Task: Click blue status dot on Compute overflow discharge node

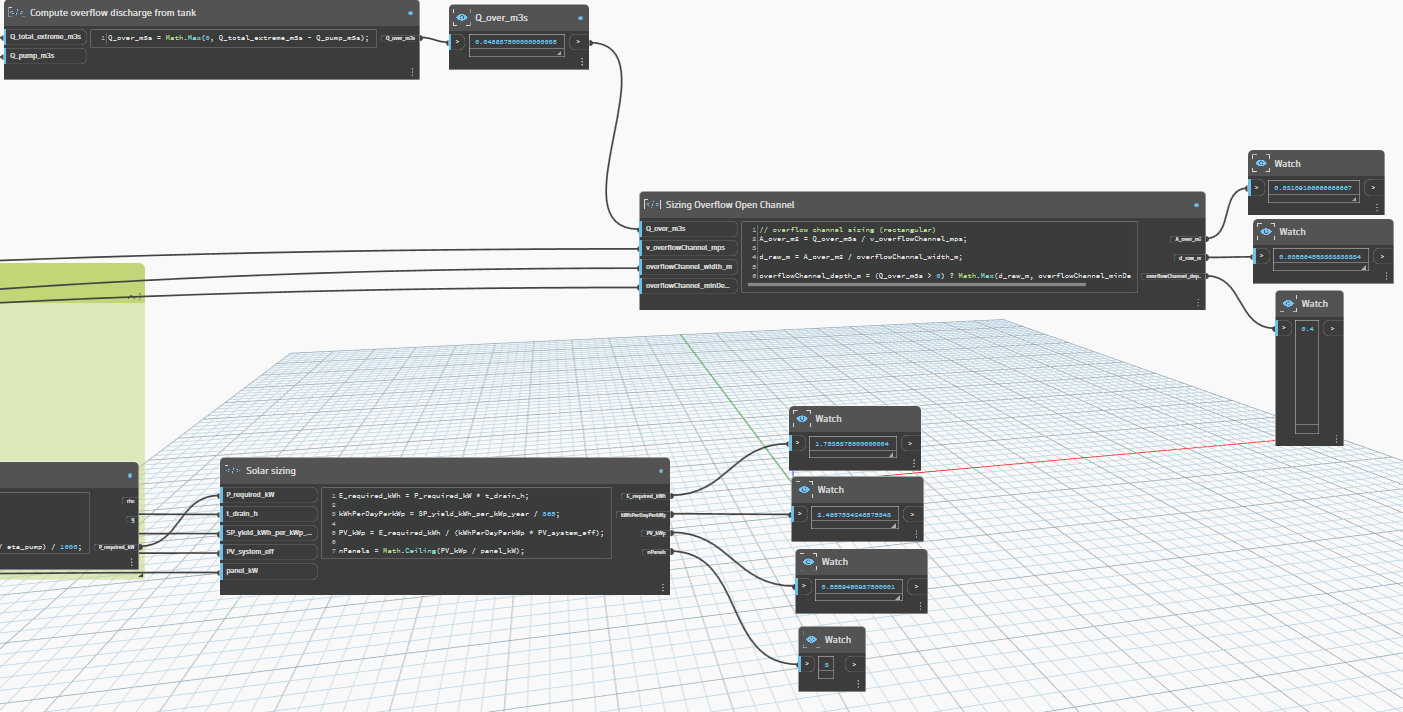Action: coord(411,13)
